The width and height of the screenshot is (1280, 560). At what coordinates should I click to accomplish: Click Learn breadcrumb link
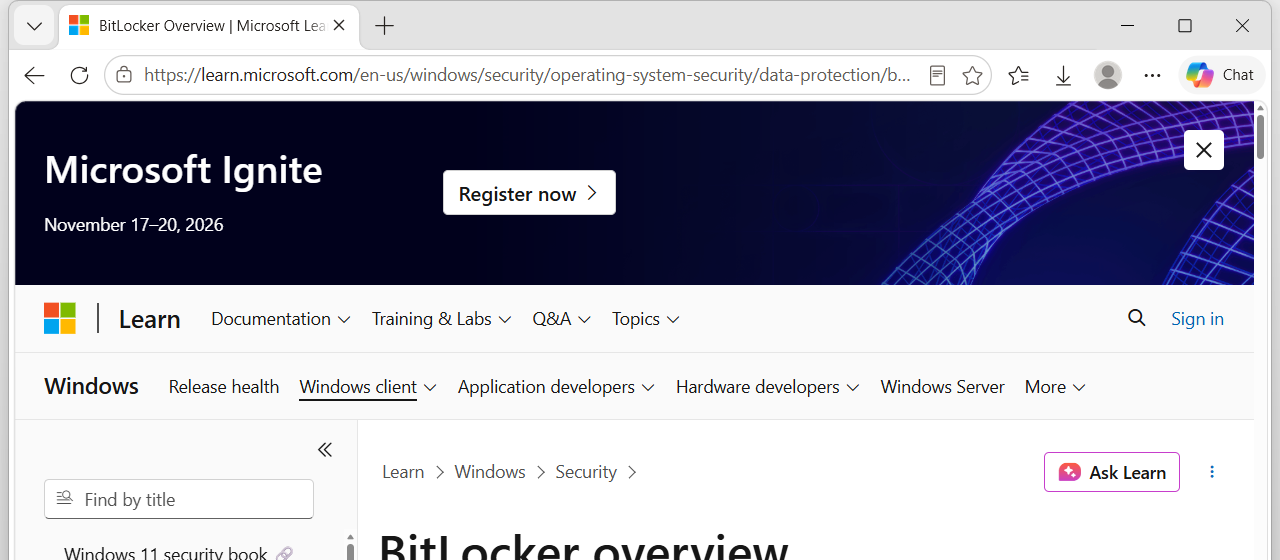(x=403, y=472)
